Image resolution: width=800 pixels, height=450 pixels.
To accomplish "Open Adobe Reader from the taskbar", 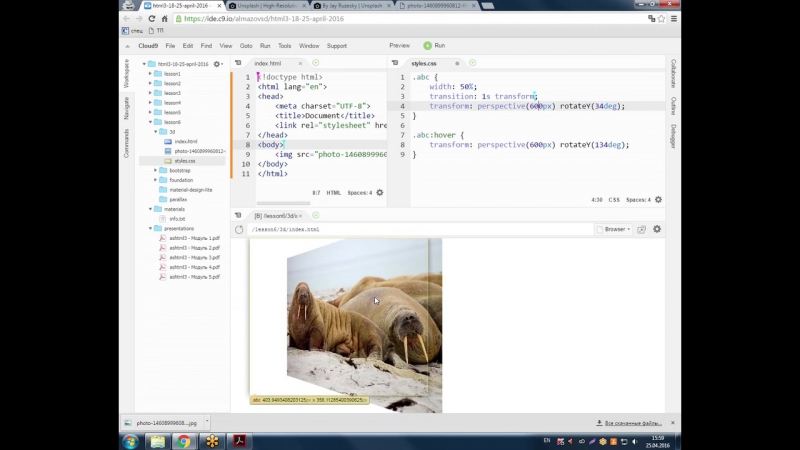I will pyautogui.click(x=240, y=441).
